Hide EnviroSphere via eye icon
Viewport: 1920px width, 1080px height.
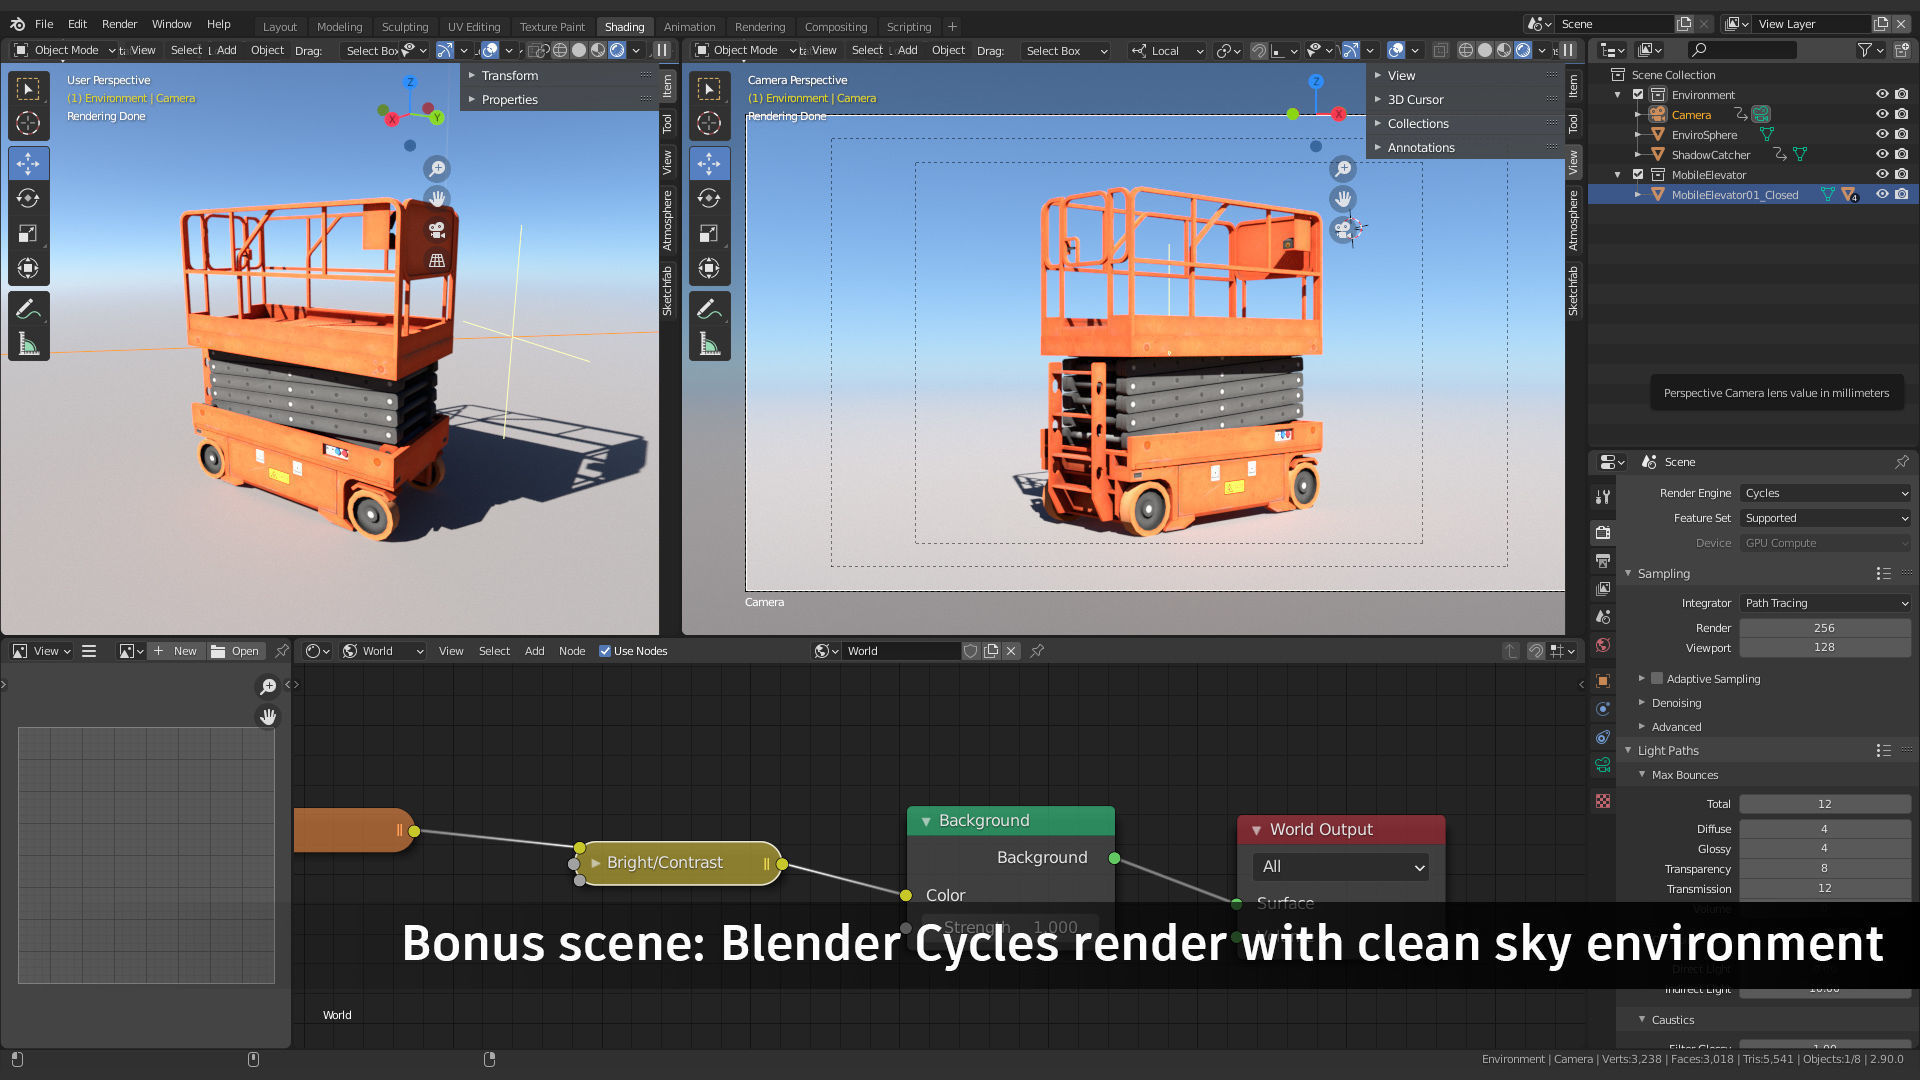pyautogui.click(x=1881, y=135)
